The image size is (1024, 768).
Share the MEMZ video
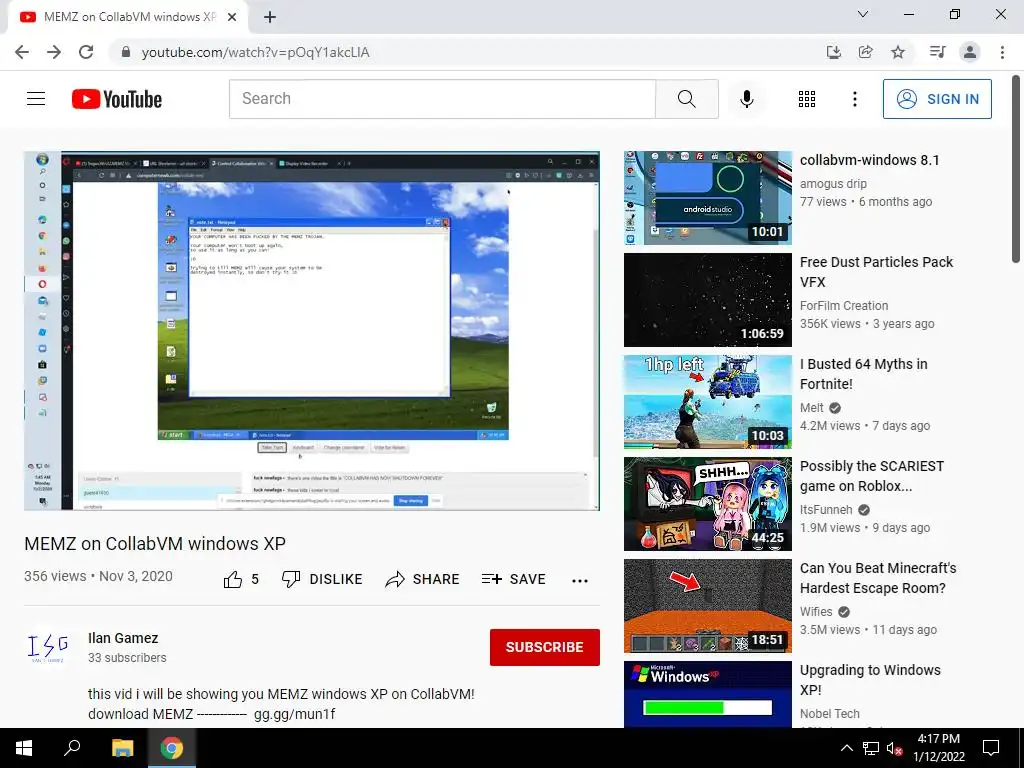coord(422,579)
